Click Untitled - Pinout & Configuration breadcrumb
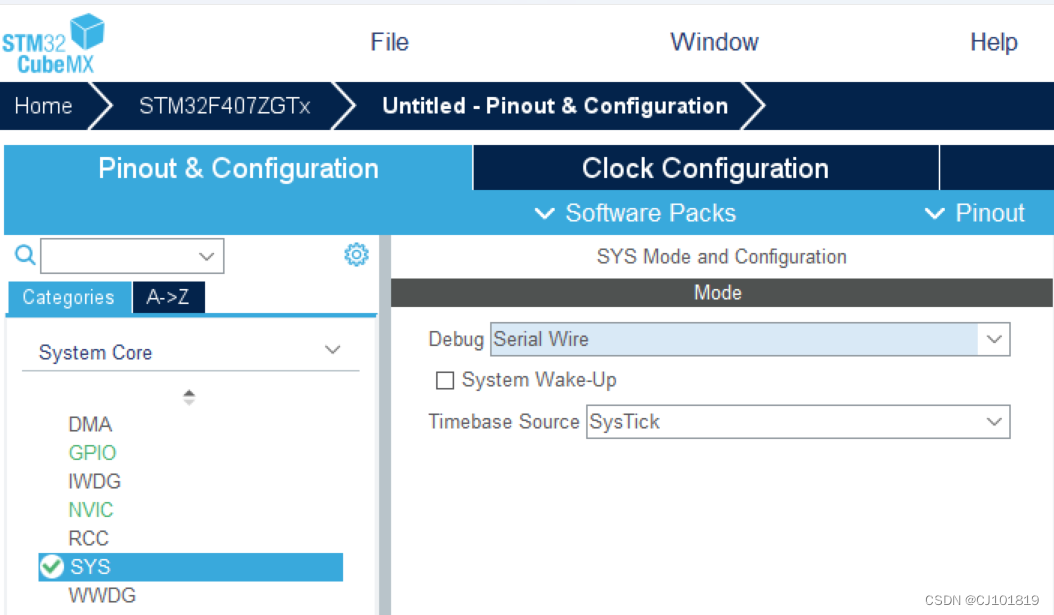The image size is (1054, 615). [555, 106]
